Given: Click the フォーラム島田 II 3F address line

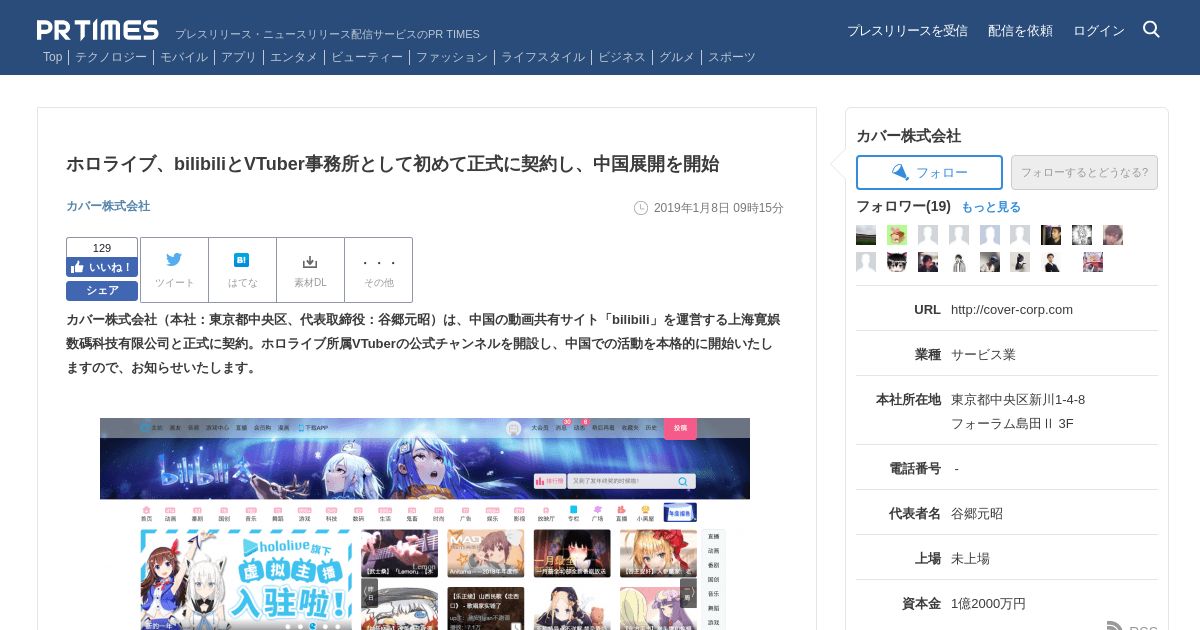Looking at the screenshot, I should pyautogui.click(x=1012, y=423).
